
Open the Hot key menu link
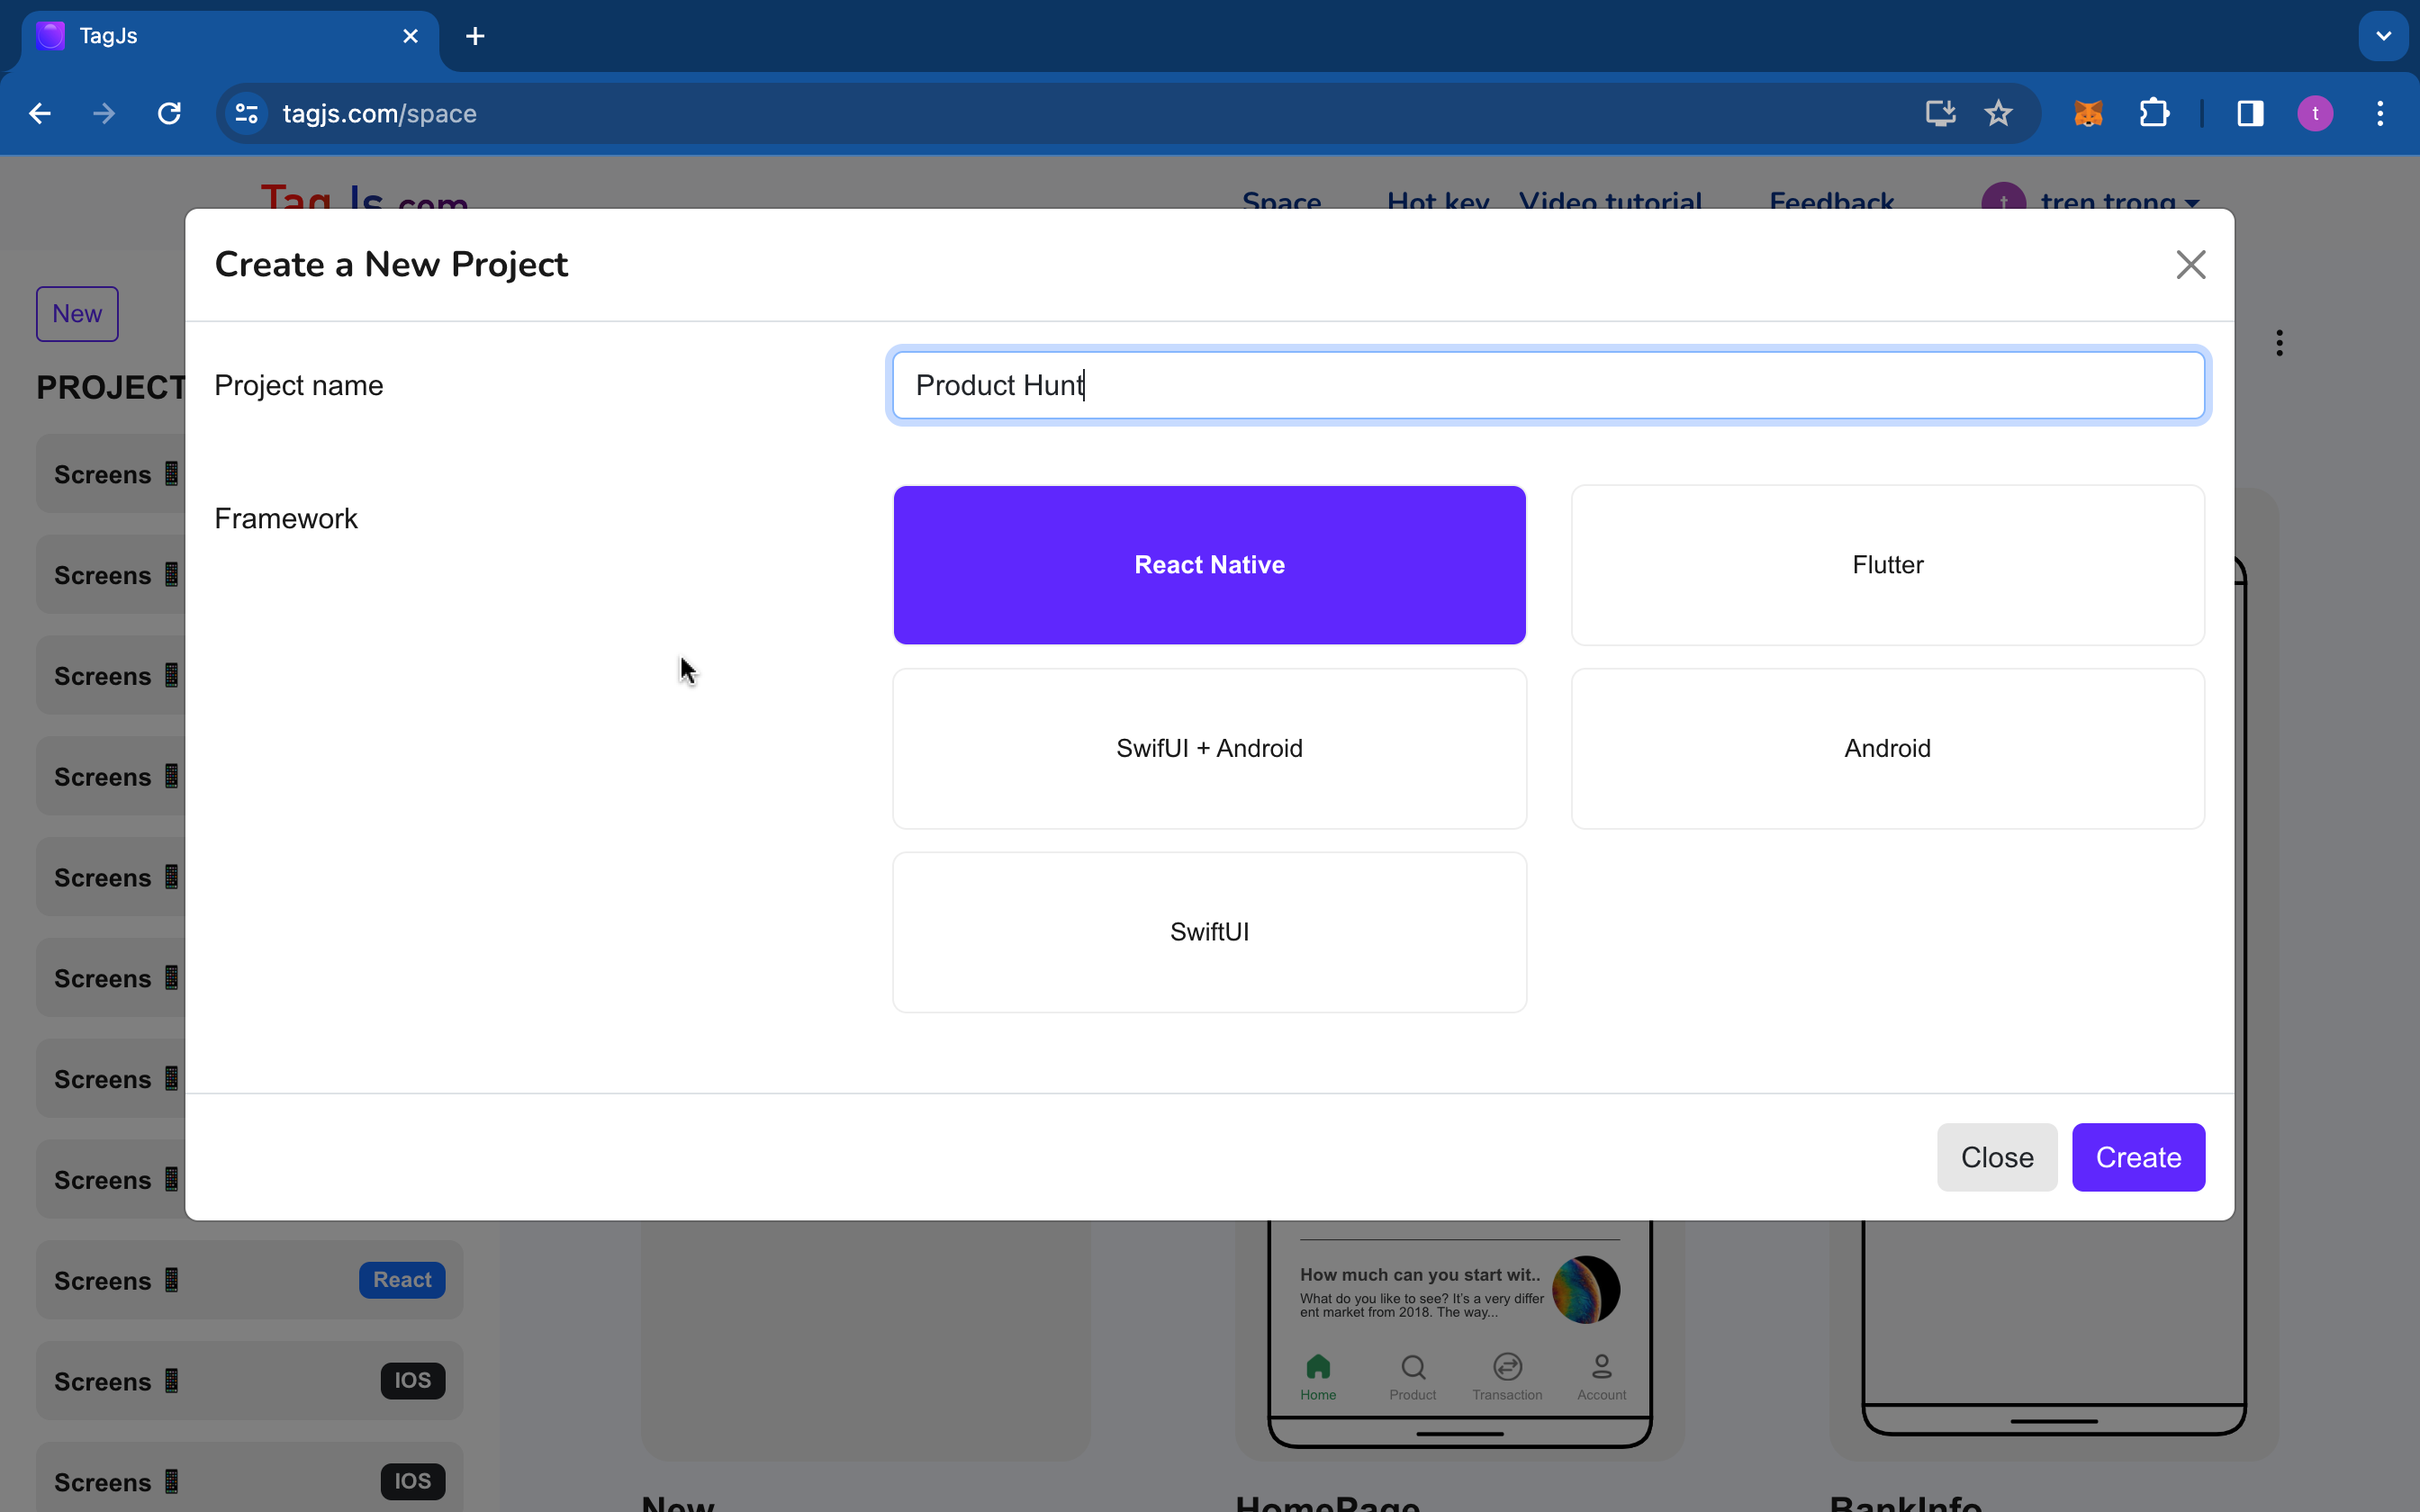(x=1438, y=200)
